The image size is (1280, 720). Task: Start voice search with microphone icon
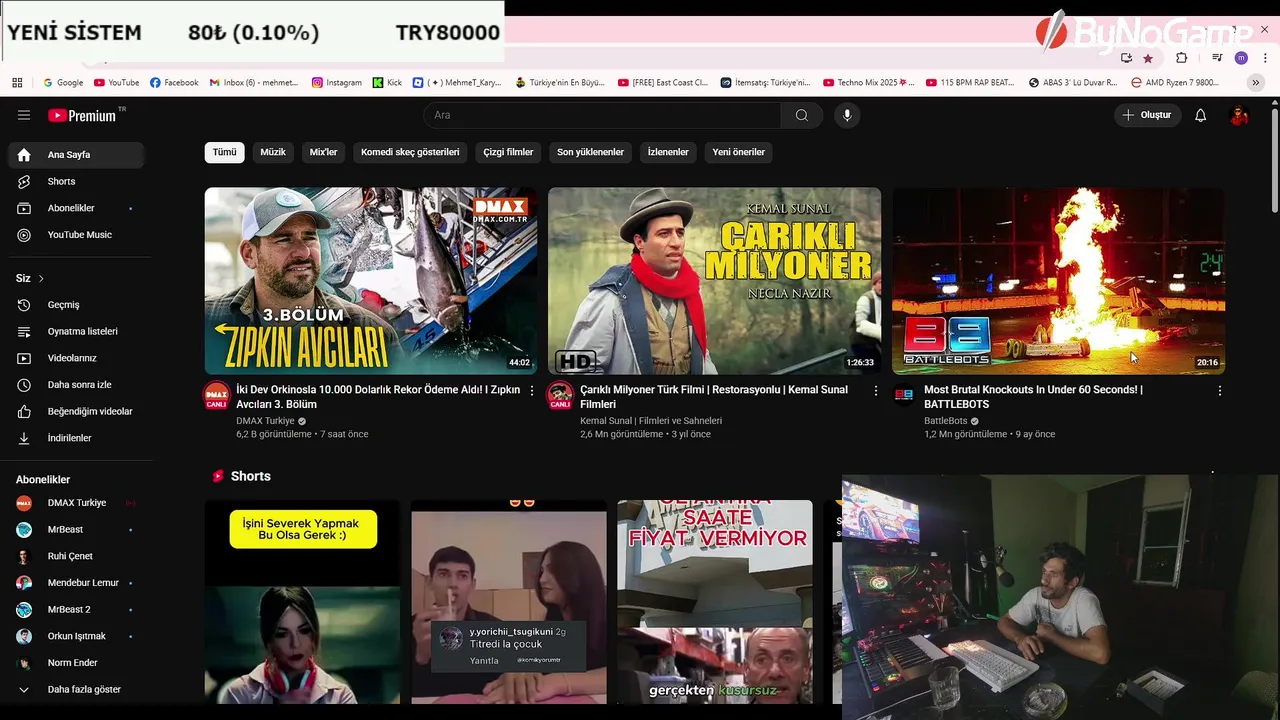pyautogui.click(x=847, y=115)
